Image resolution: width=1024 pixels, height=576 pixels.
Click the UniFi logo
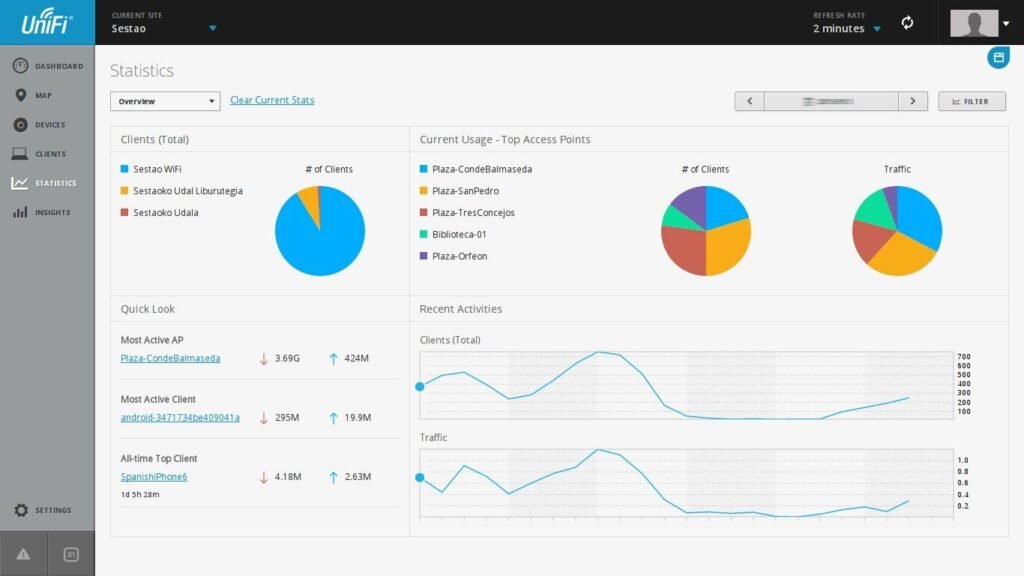pyautogui.click(x=47, y=21)
